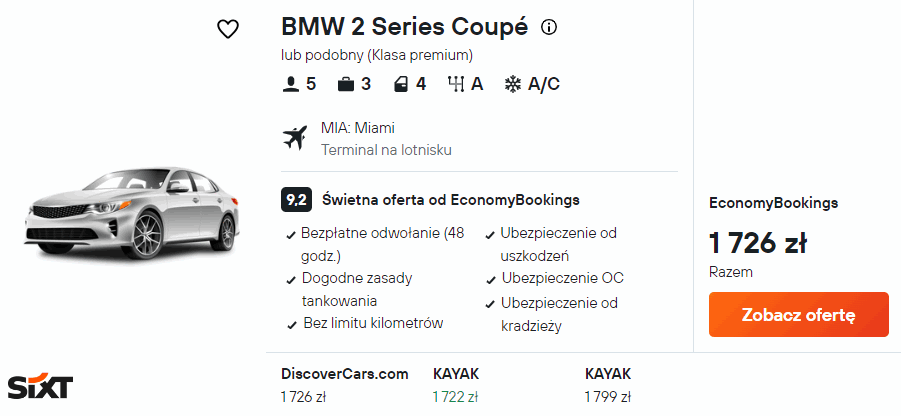Open the KAYAK 1 799 zł offer
The image size is (901, 416).
[x=608, y=385]
